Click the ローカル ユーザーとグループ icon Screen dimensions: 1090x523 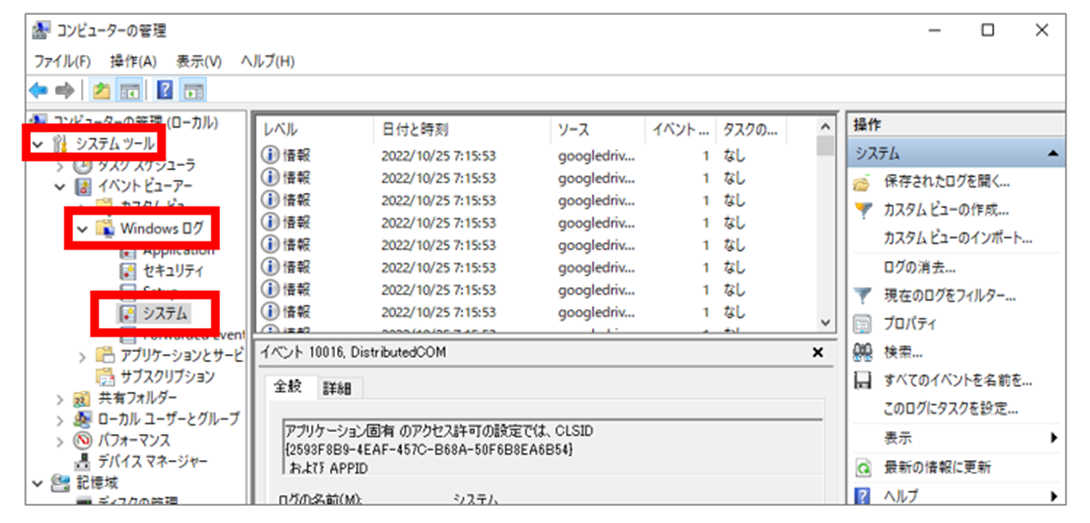point(83,419)
